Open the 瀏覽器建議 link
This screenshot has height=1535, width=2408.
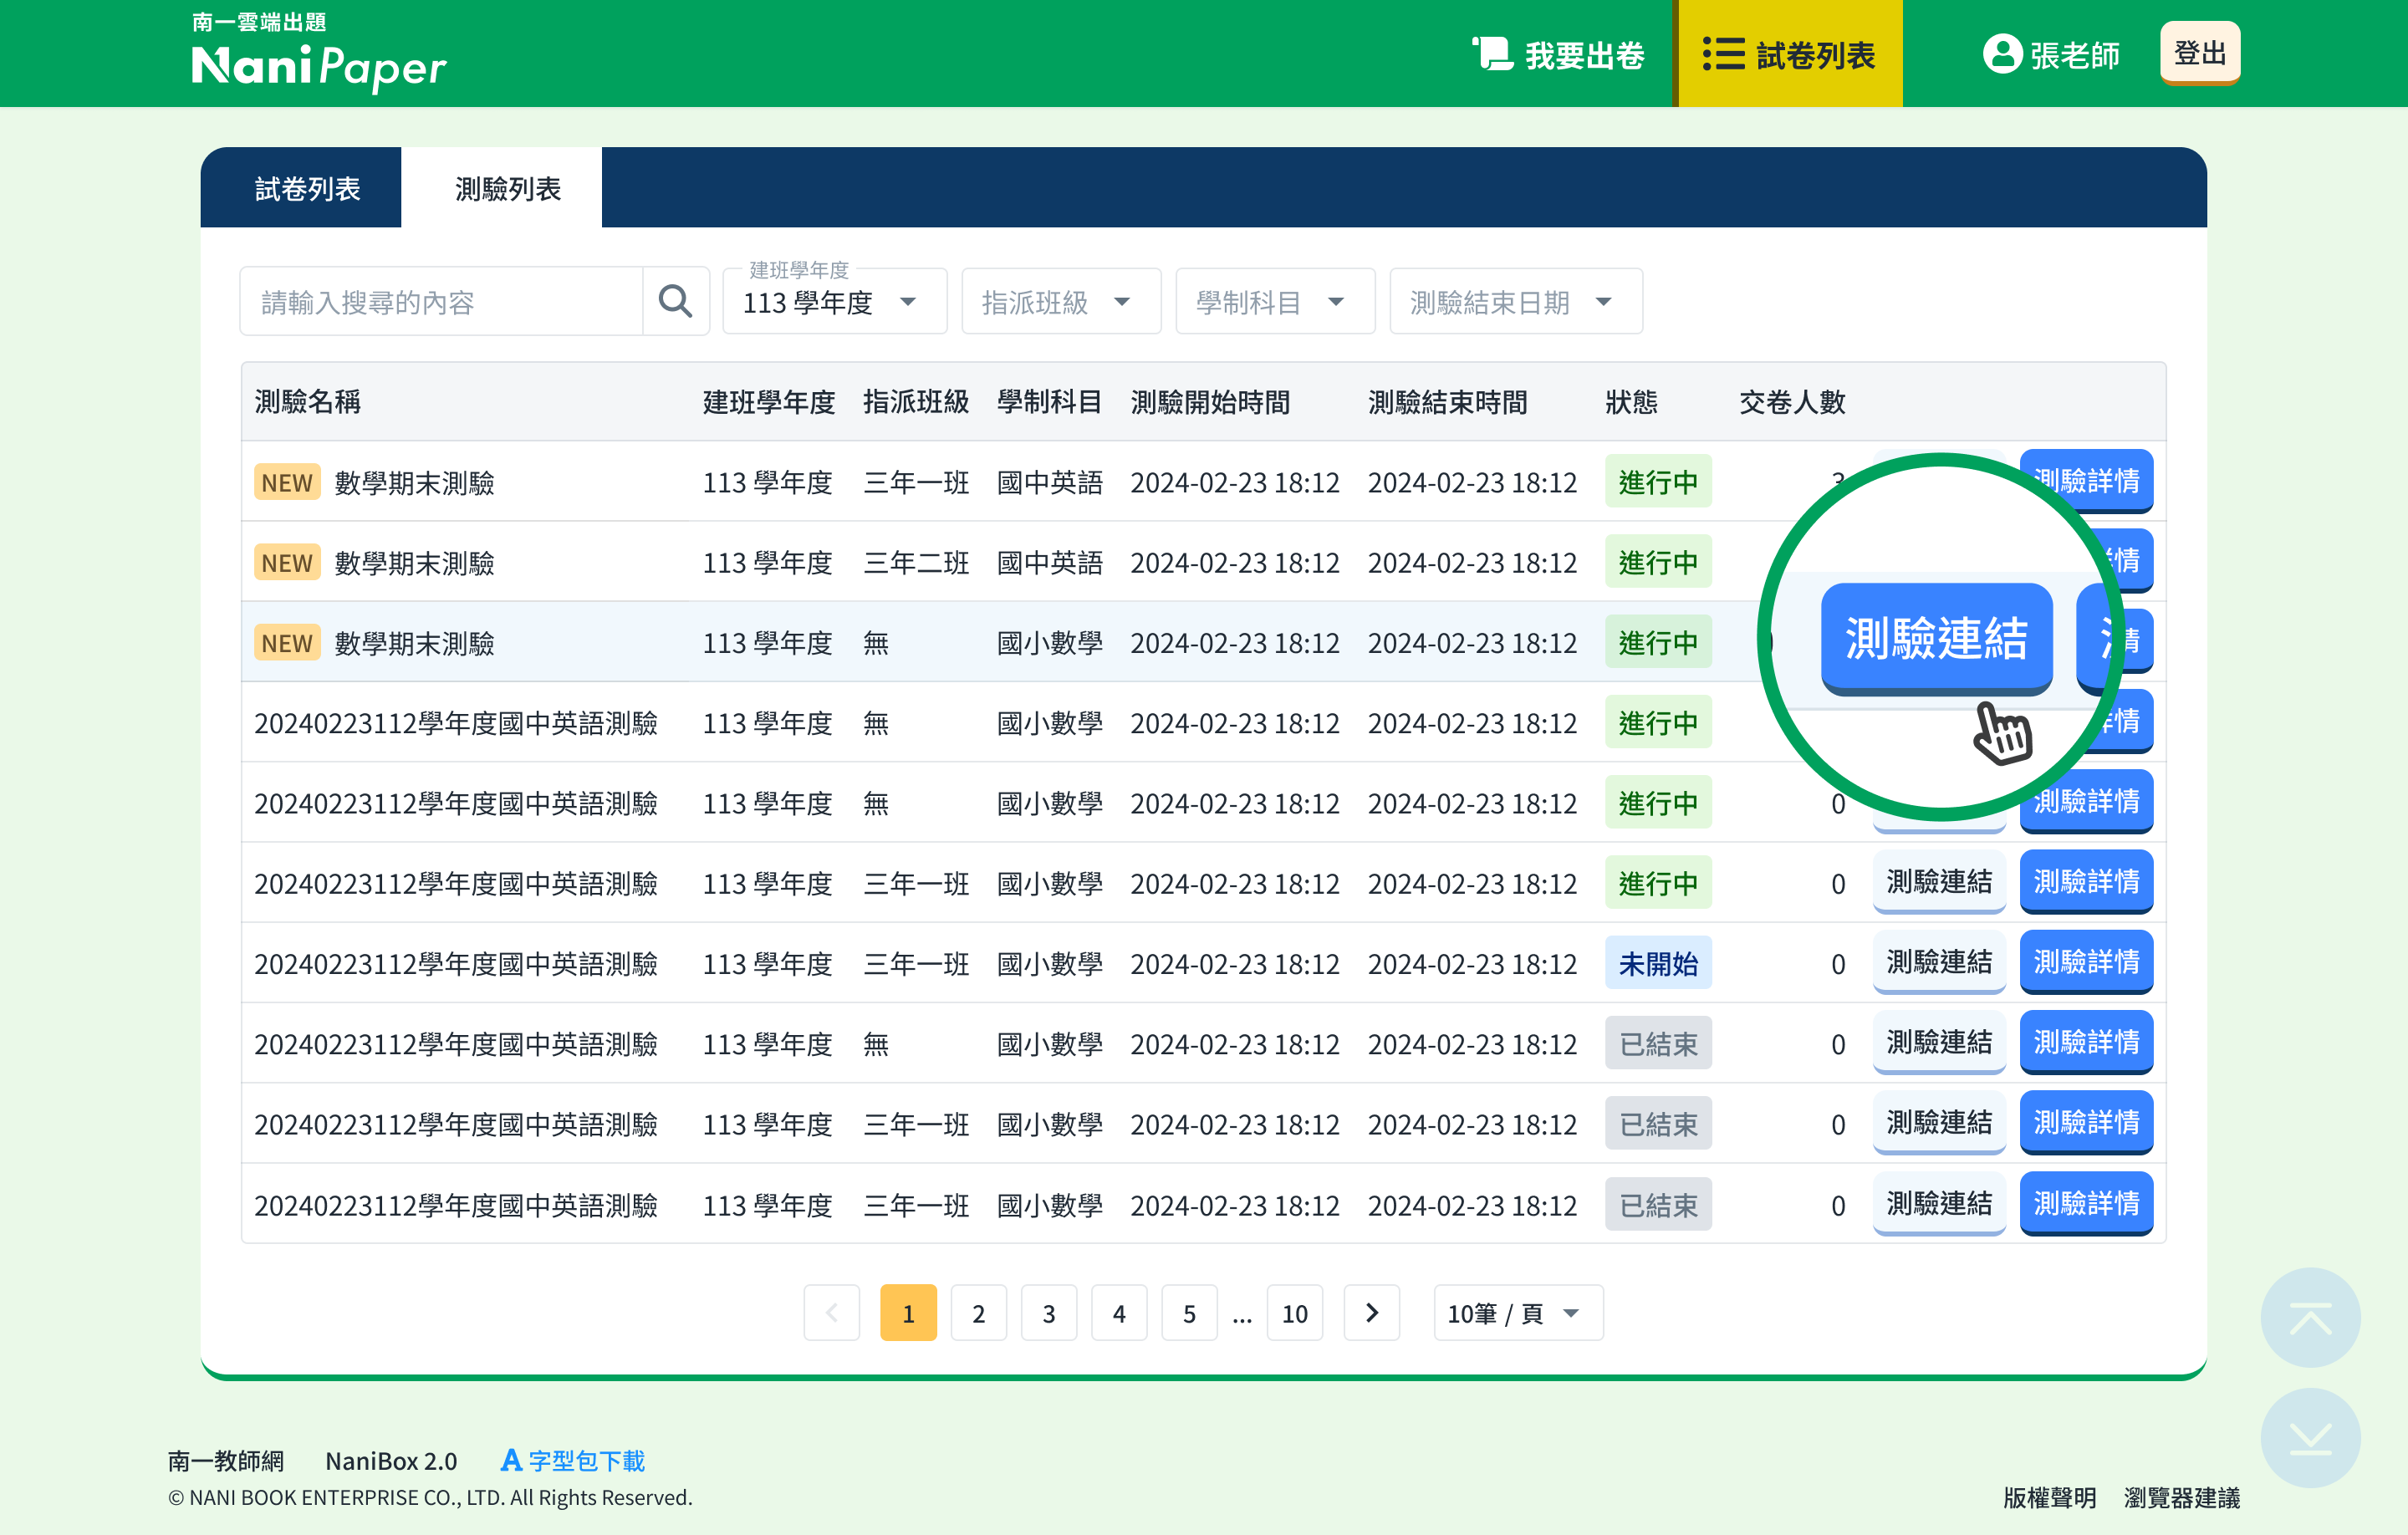(x=2181, y=1497)
